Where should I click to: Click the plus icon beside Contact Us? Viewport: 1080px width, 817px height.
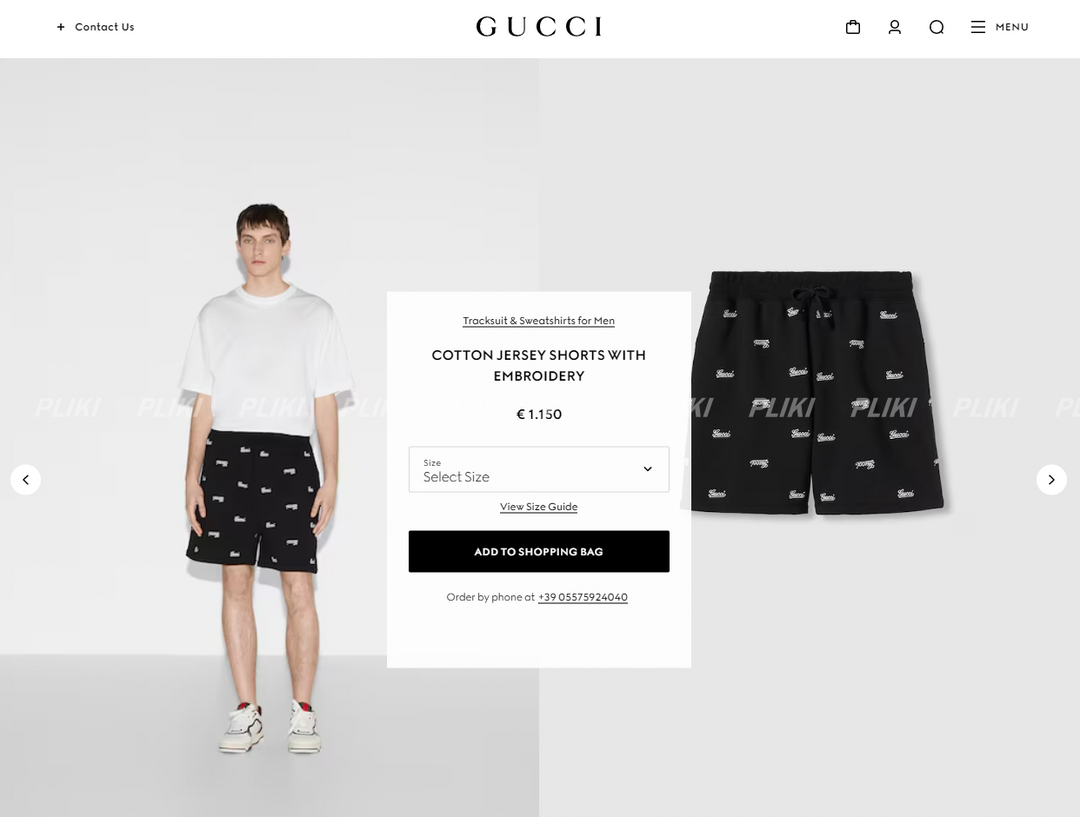click(x=61, y=27)
